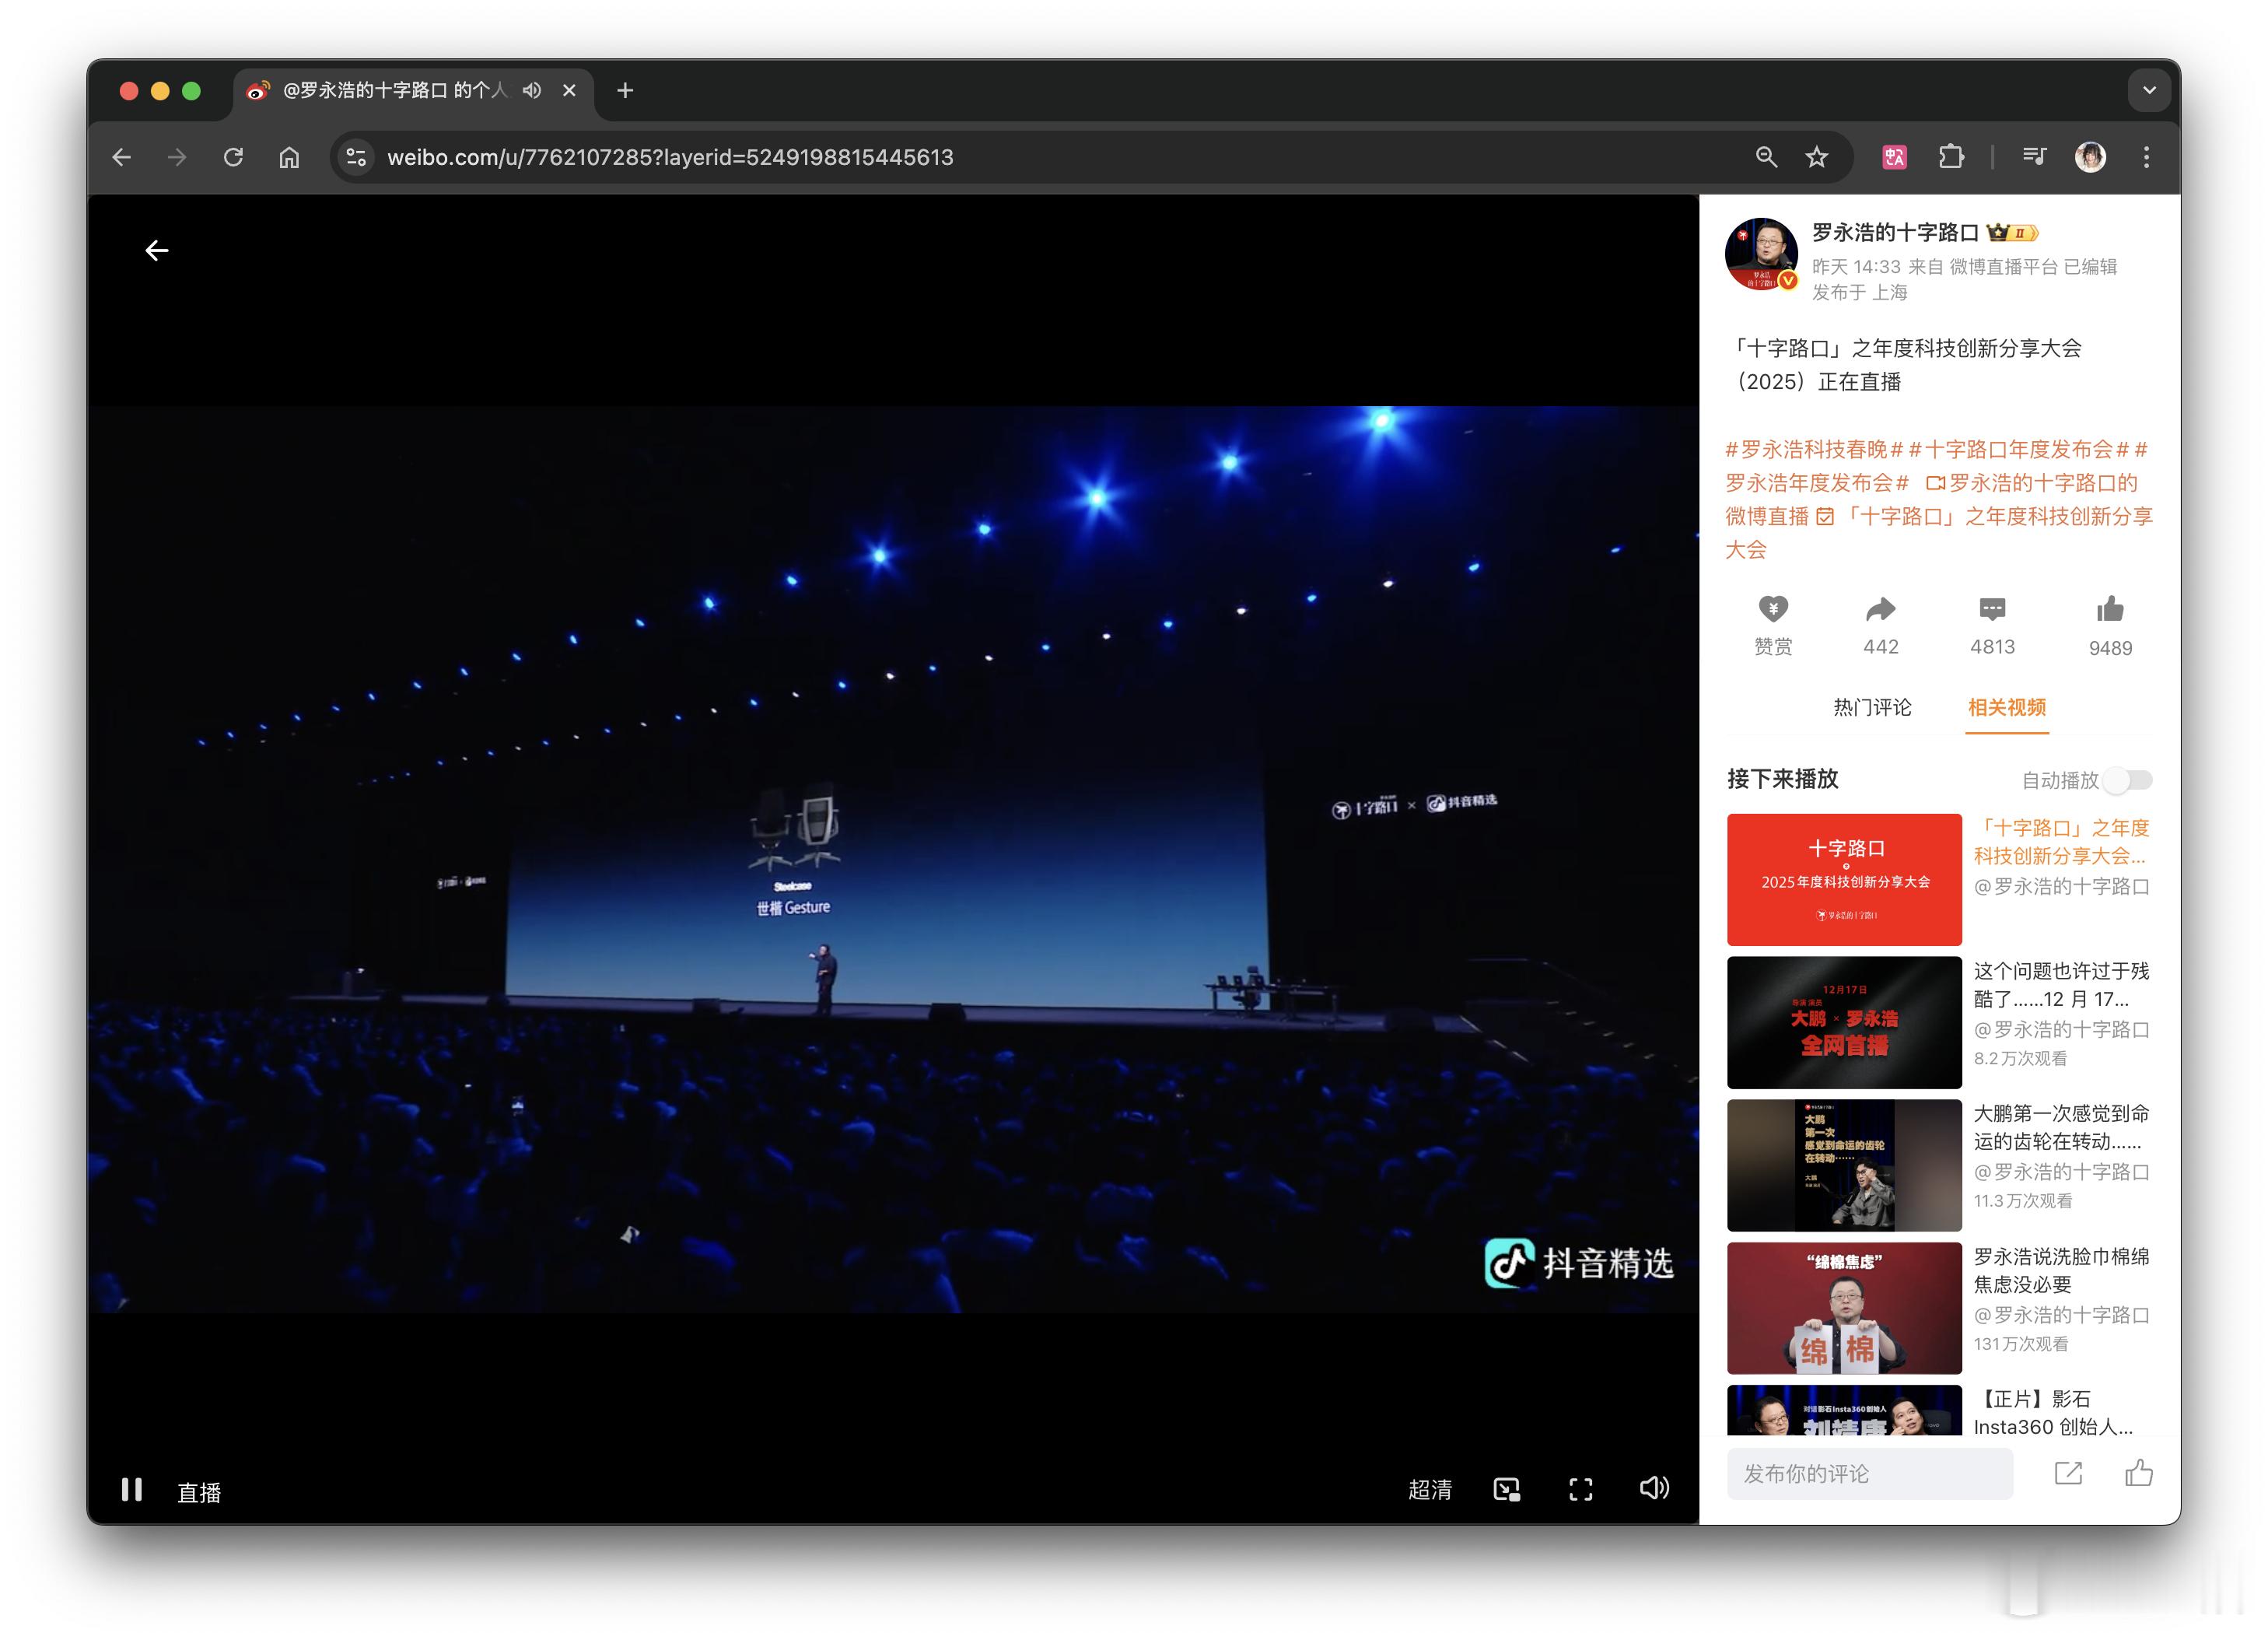Viewport: 2268px width, 1640px height.
Task: Mute the video player volume
Action: point(1654,1488)
